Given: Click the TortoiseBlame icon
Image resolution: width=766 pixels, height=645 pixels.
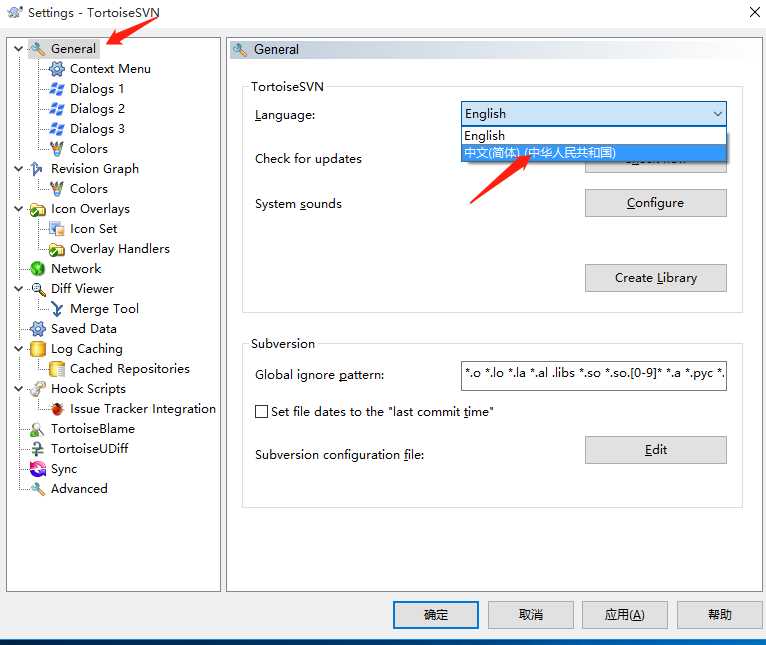Looking at the screenshot, I should [x=37, y=429].
